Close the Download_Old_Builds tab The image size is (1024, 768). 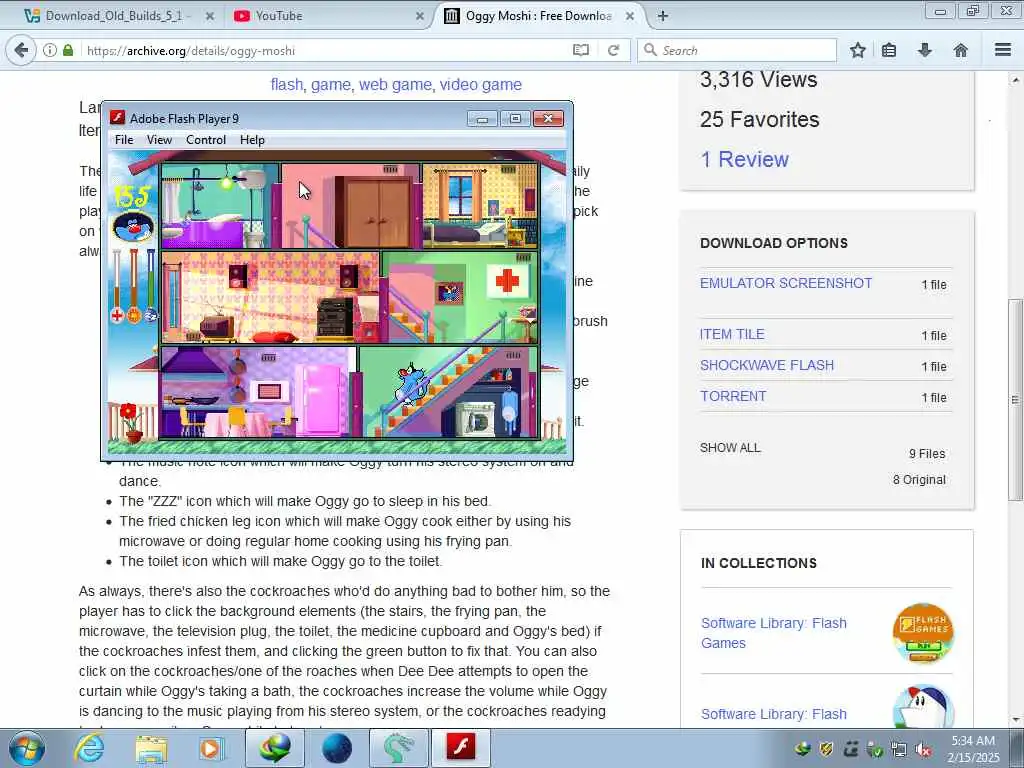point(210,16)
